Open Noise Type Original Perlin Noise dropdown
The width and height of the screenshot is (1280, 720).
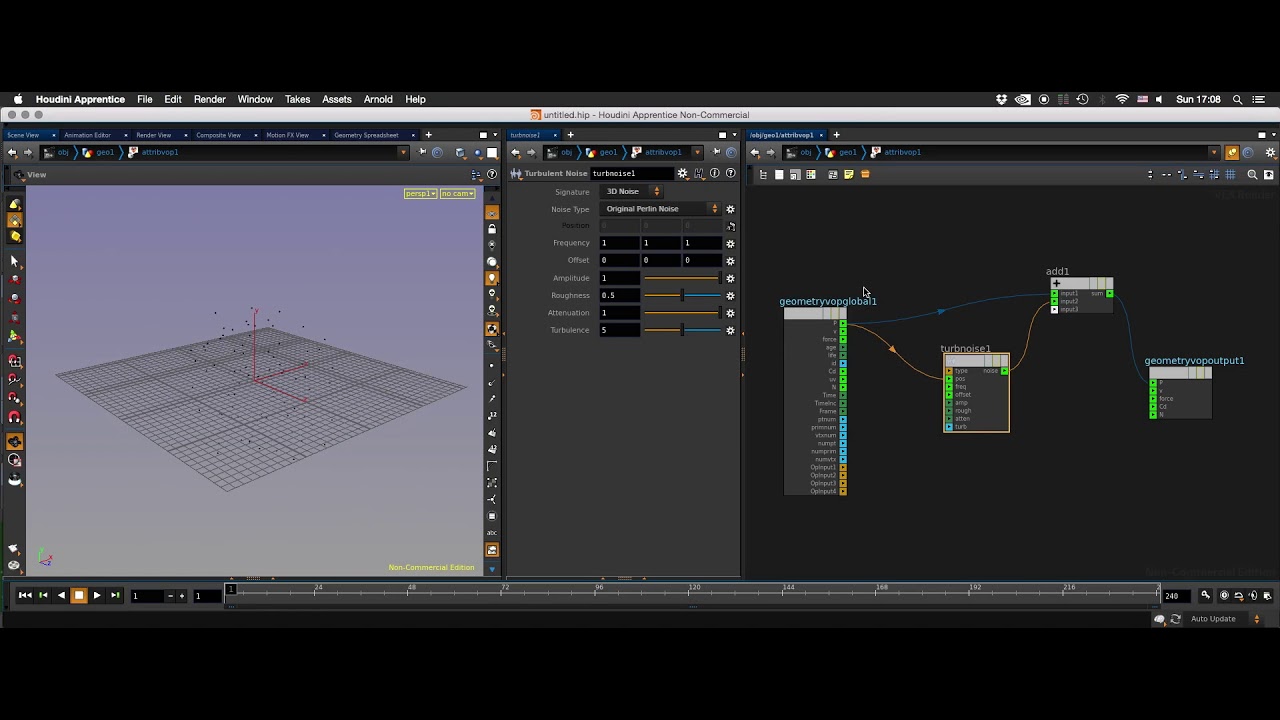tap(660, 209)
